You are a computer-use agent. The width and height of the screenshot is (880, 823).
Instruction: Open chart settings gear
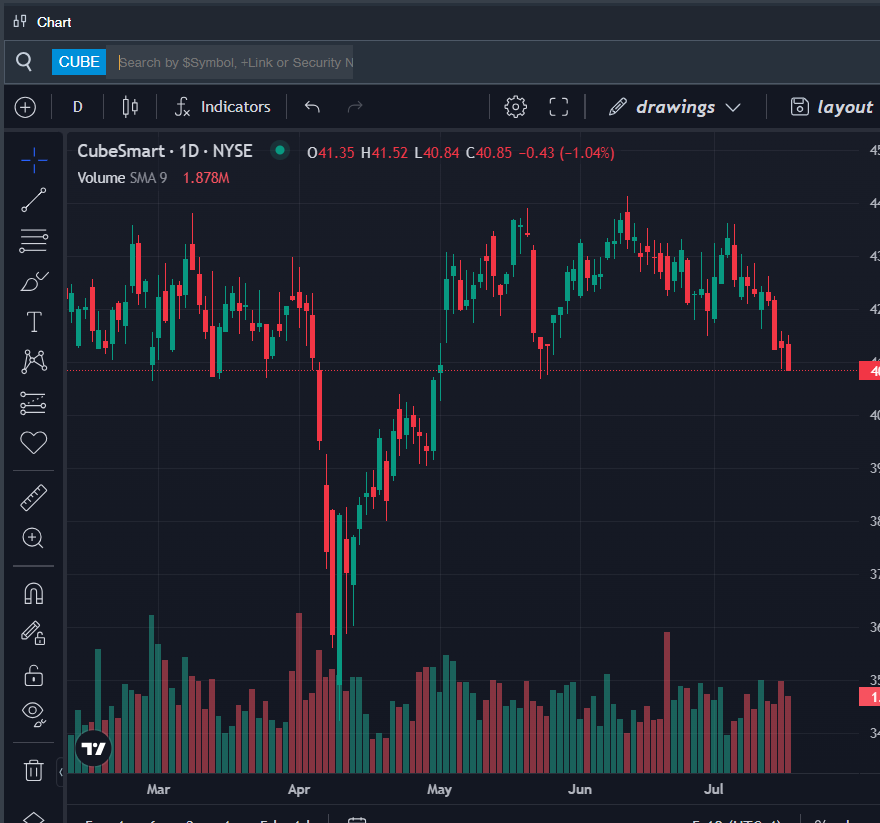pos(515,107)
